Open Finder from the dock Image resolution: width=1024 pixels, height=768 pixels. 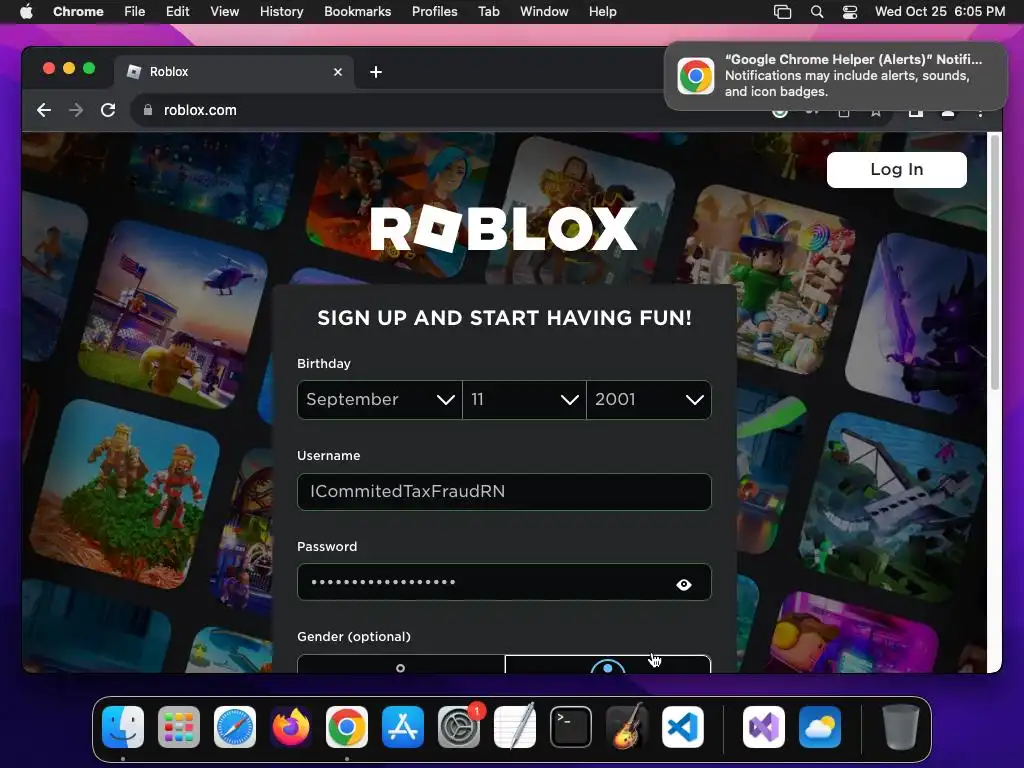click(x=123, y=727)
